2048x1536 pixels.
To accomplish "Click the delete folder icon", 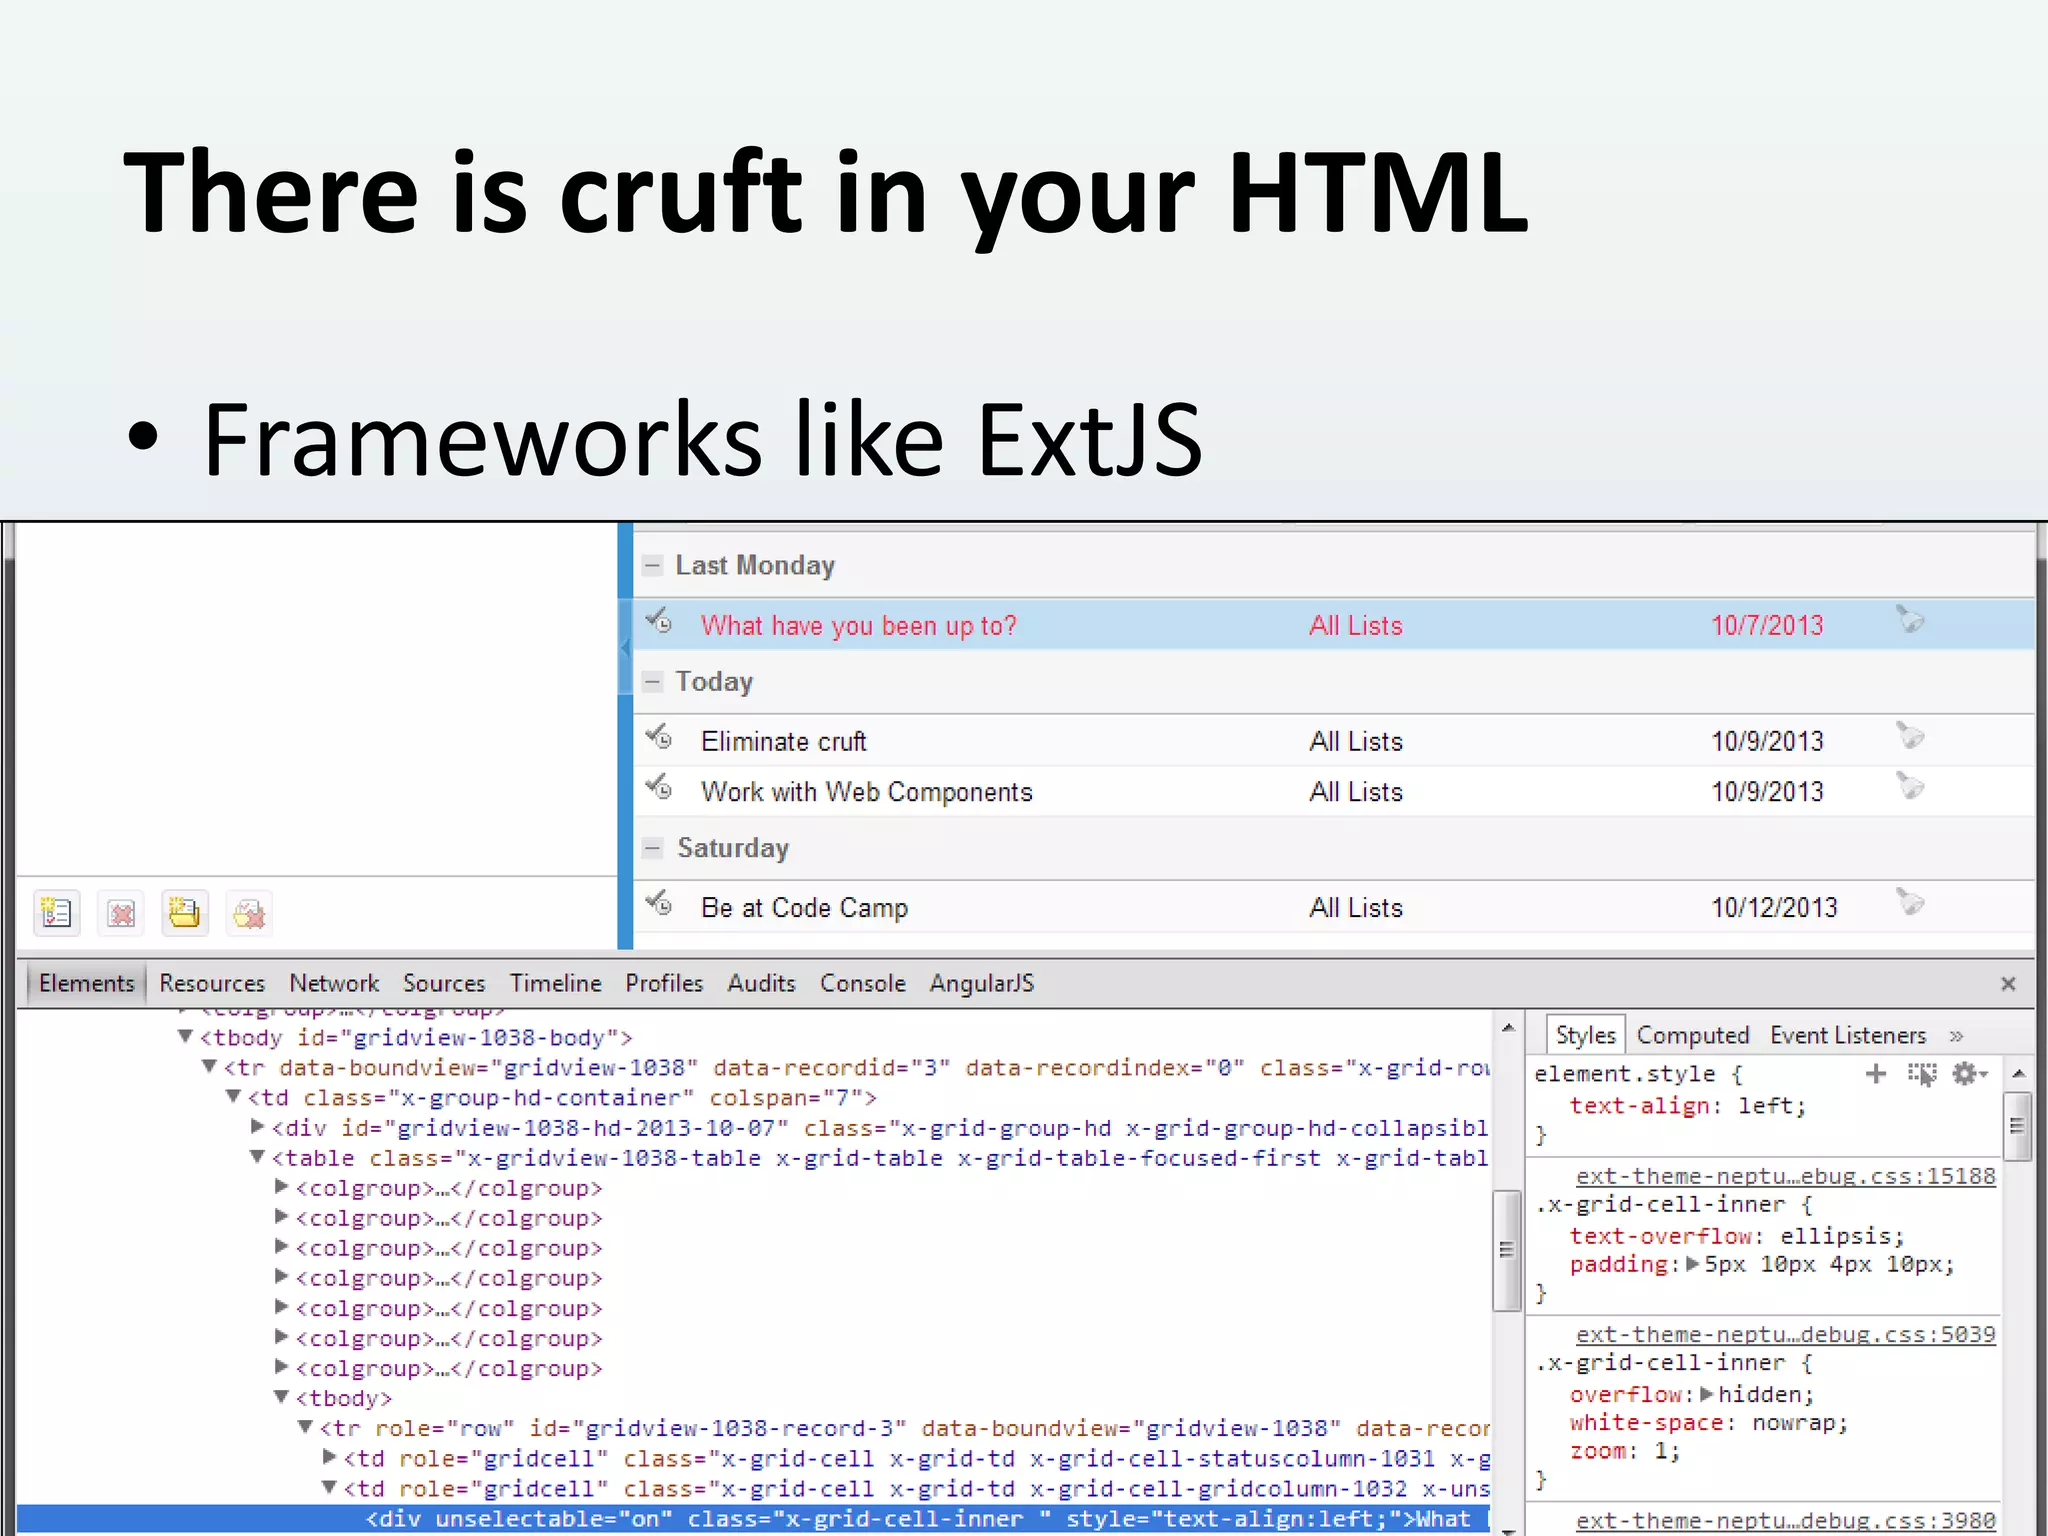I will 249,913.
